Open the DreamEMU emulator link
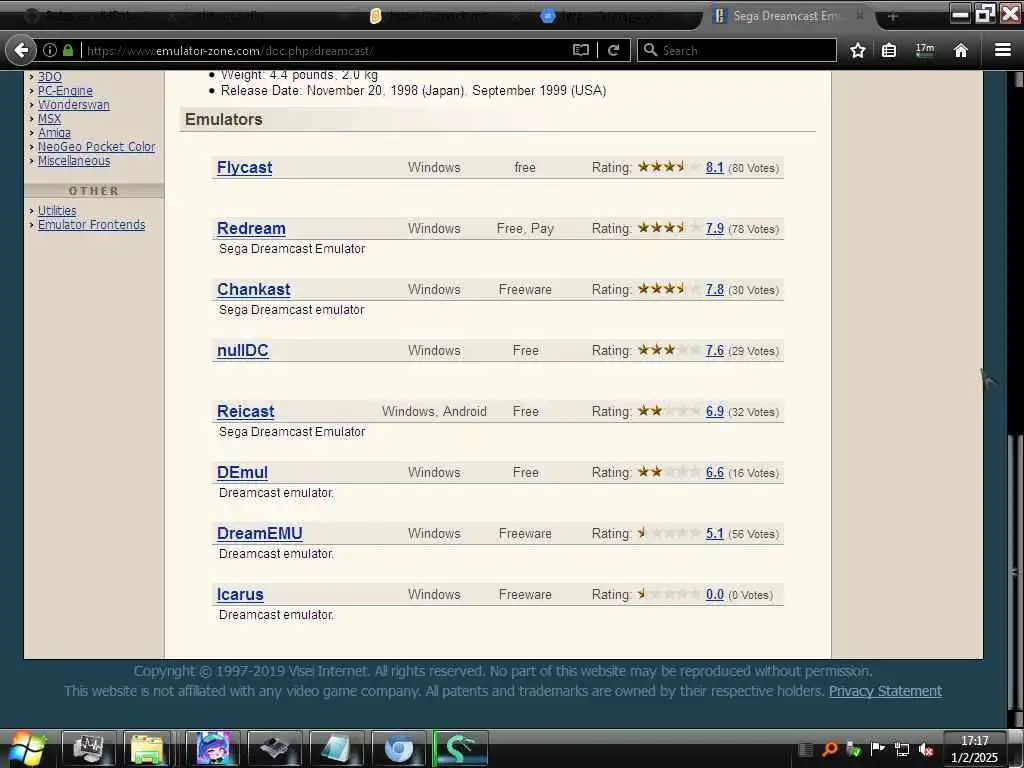 coord(259,534)
